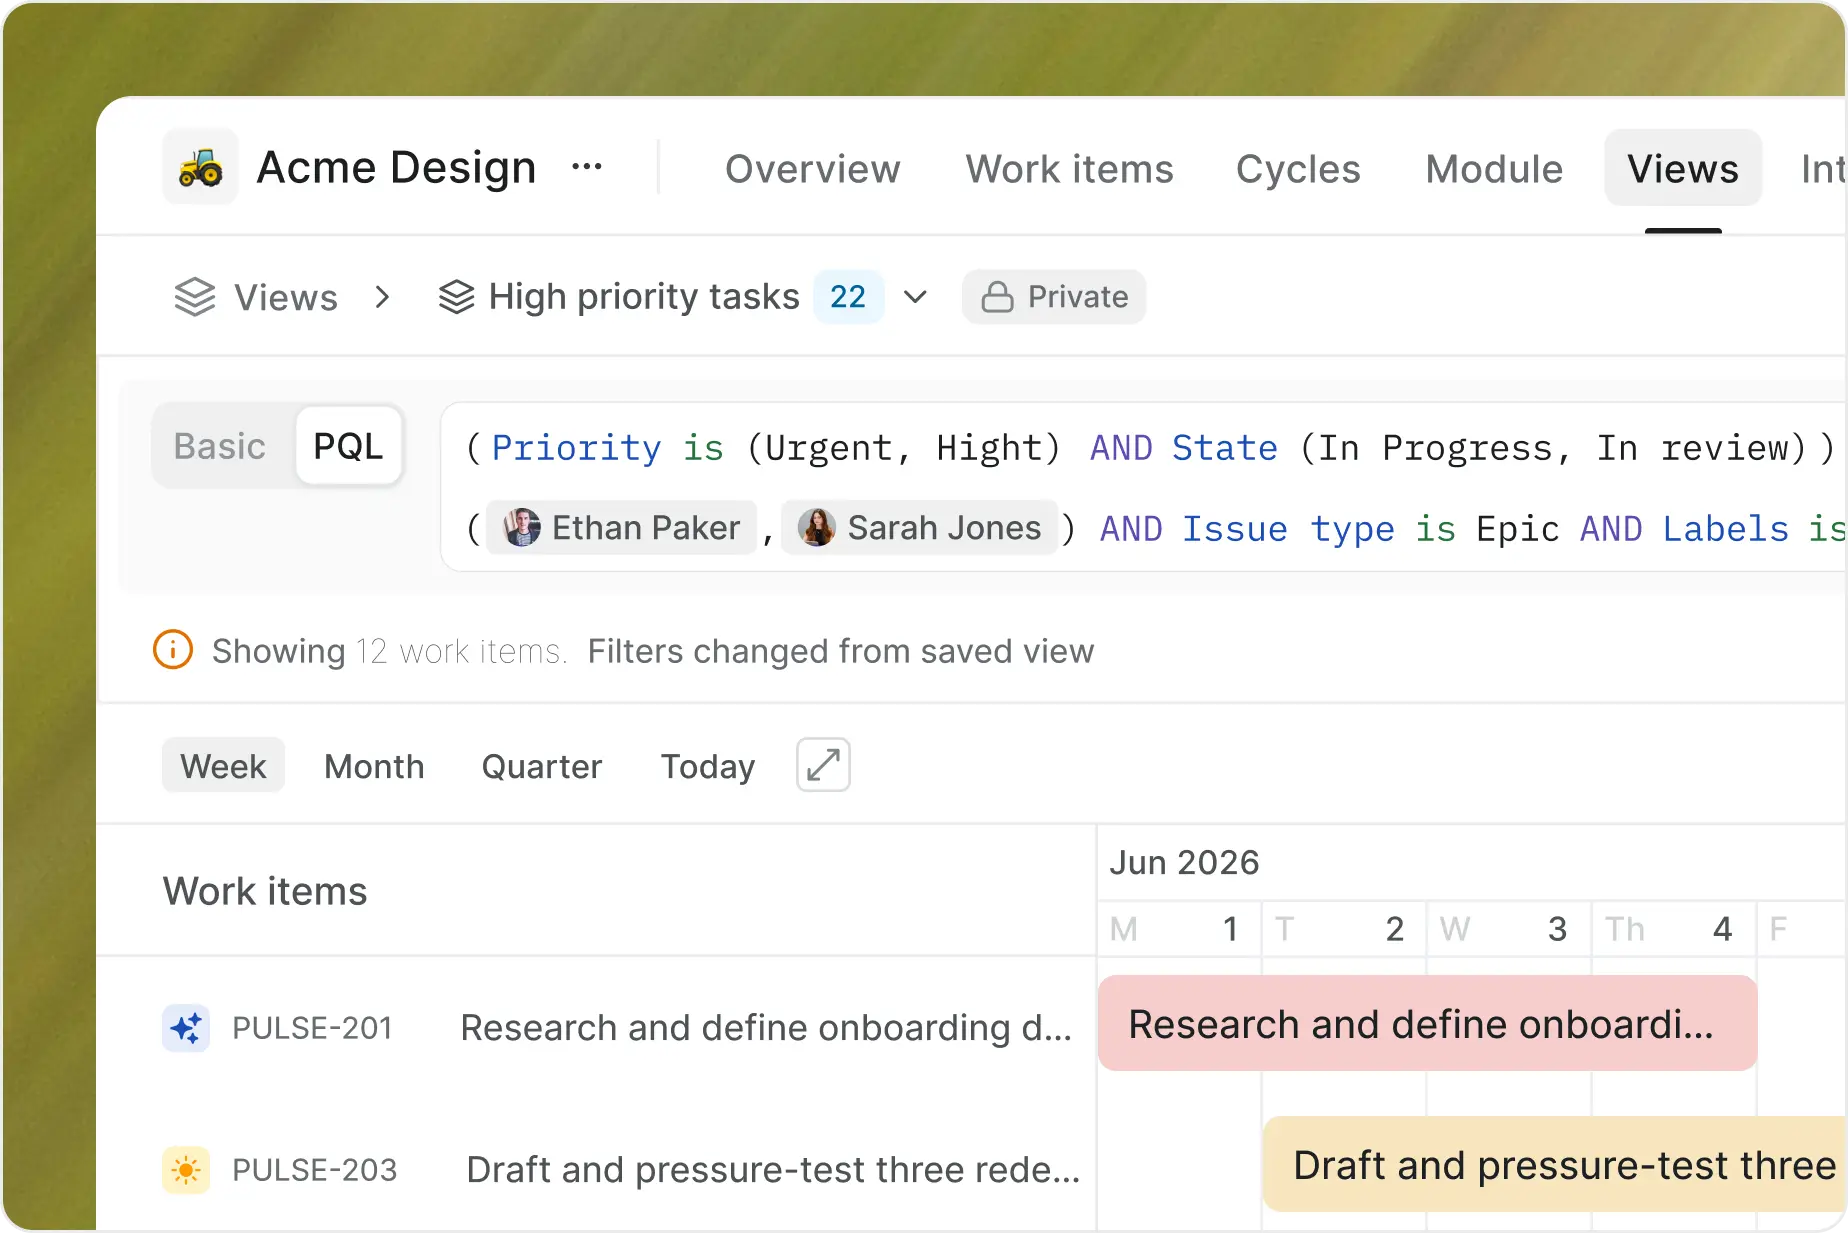Switch filter mode to Basic
This screenshot has width=1848, height=1233.
coord(220,446)
